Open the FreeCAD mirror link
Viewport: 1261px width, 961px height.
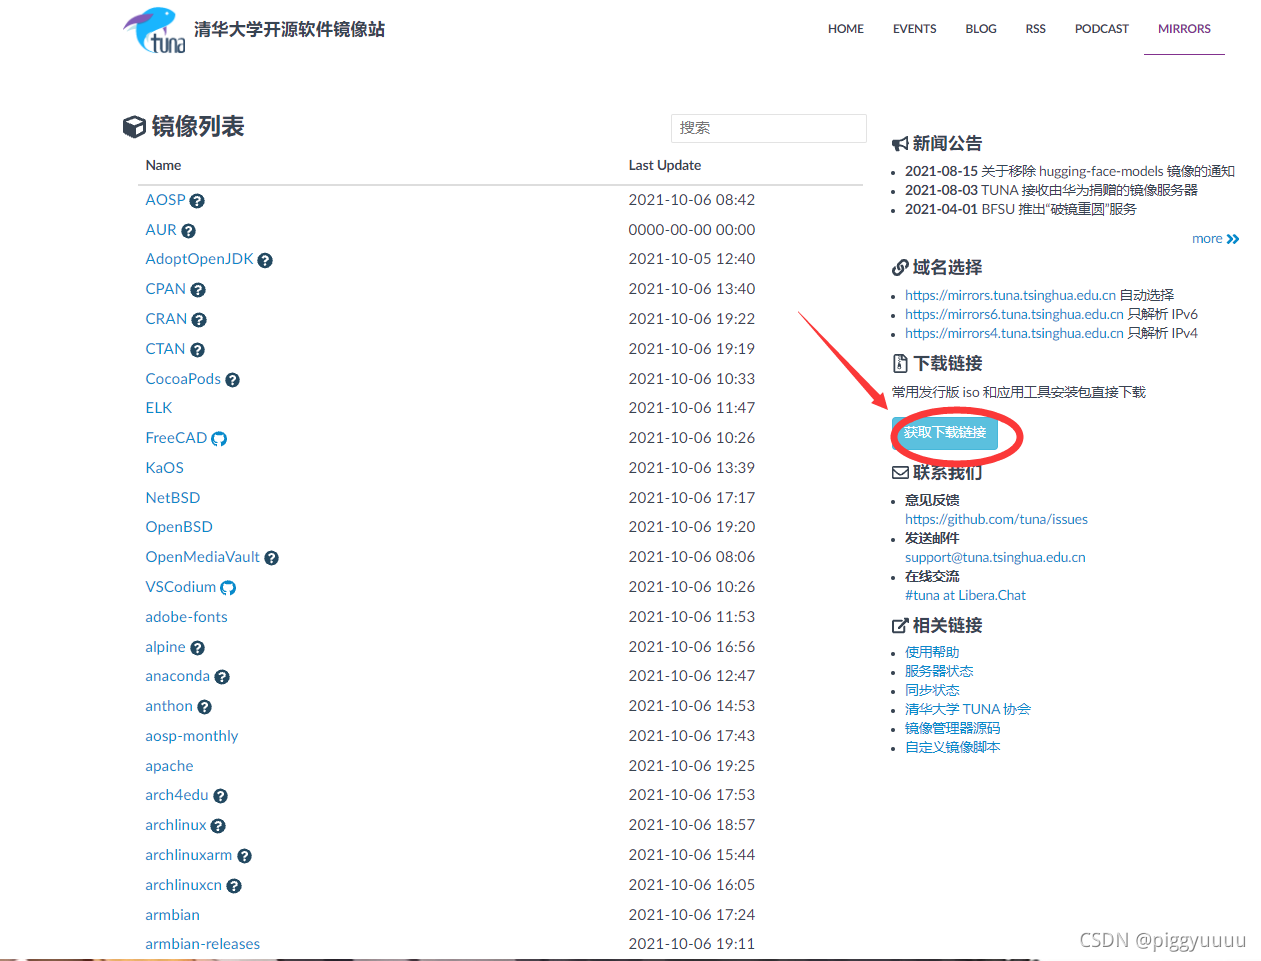click(x=176, y=438)
